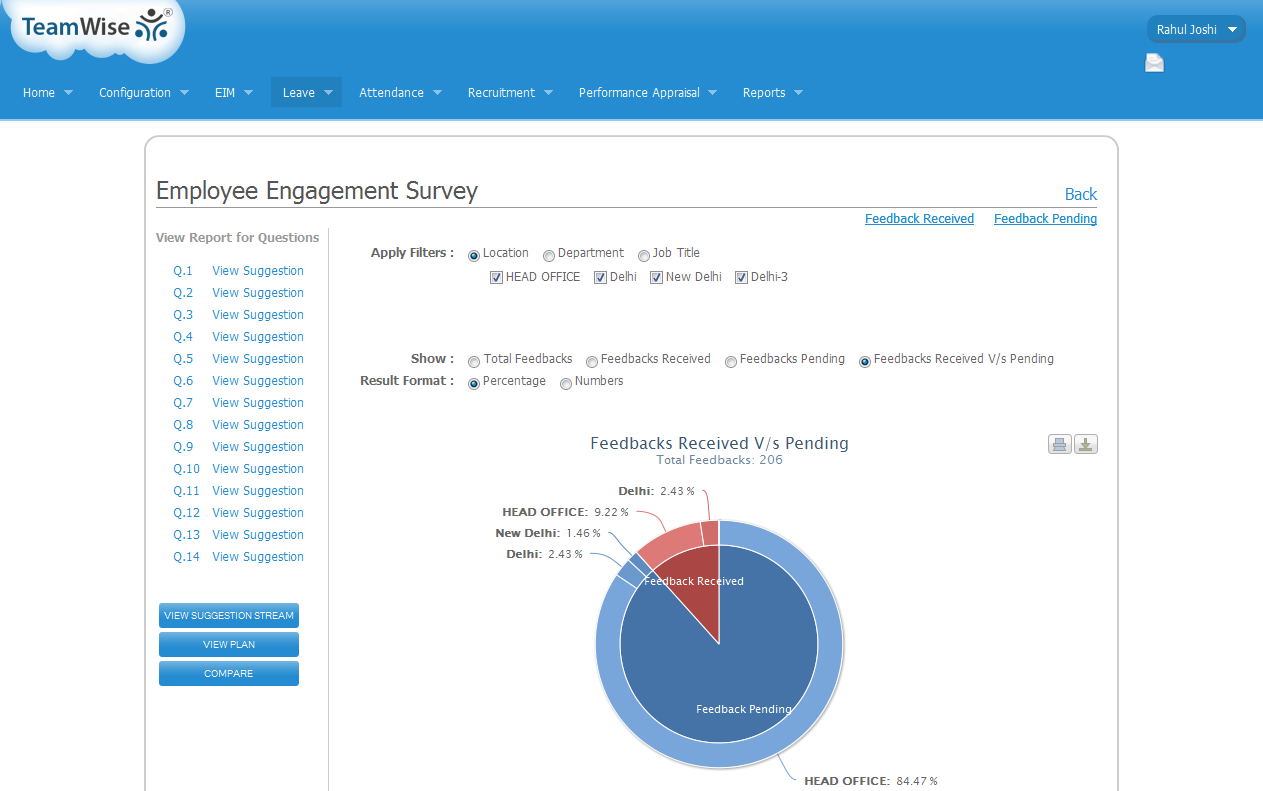Expand the Reports menu dropdown
The width and height of the screenshot is (1263, 791).
tap(772, 93)
